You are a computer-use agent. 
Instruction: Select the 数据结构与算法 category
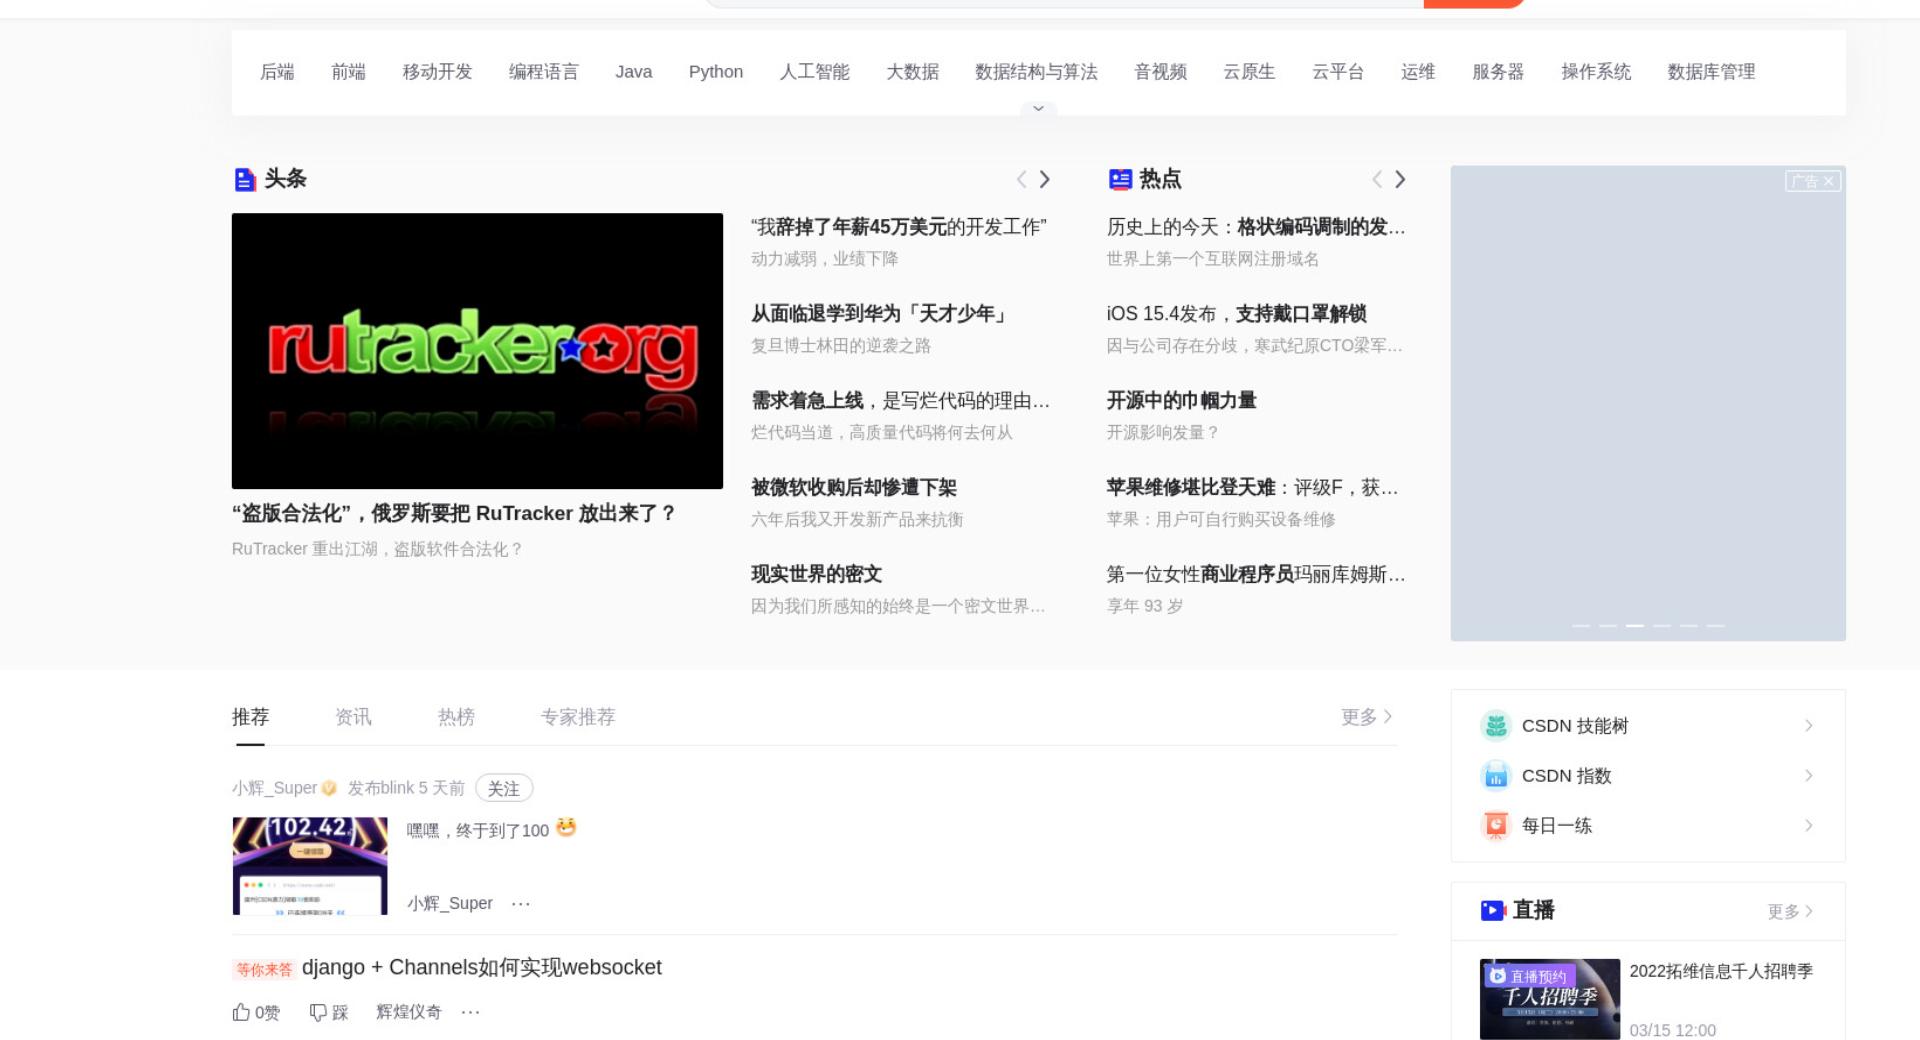pos(1036,72)
